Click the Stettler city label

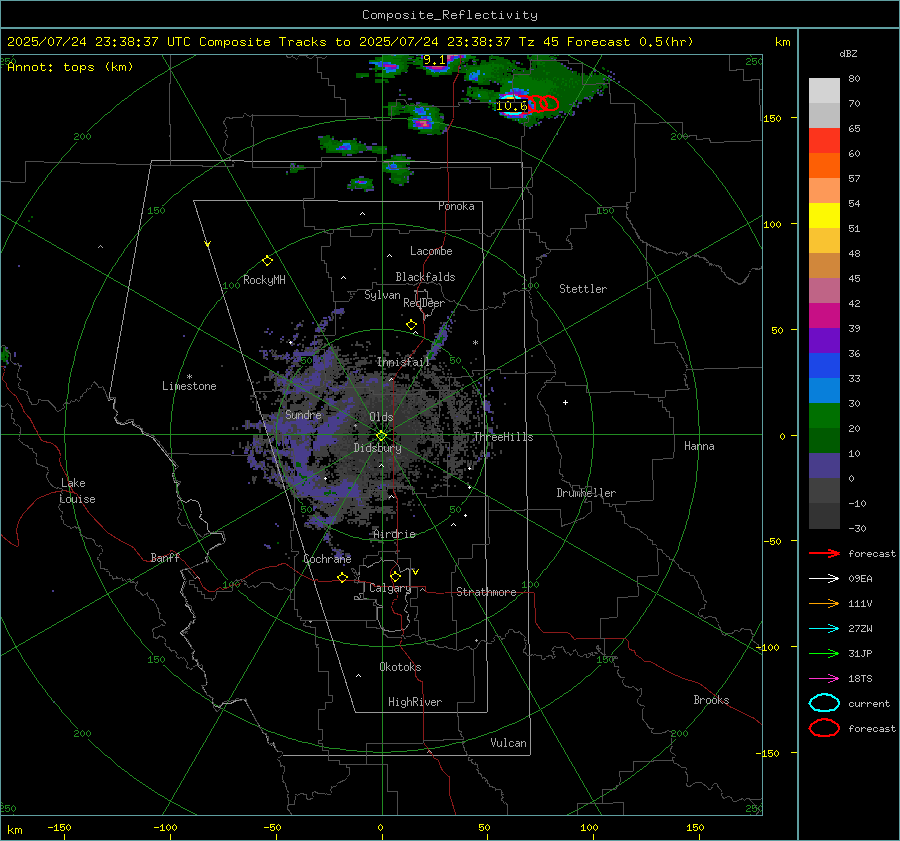(x=583, y=289)
